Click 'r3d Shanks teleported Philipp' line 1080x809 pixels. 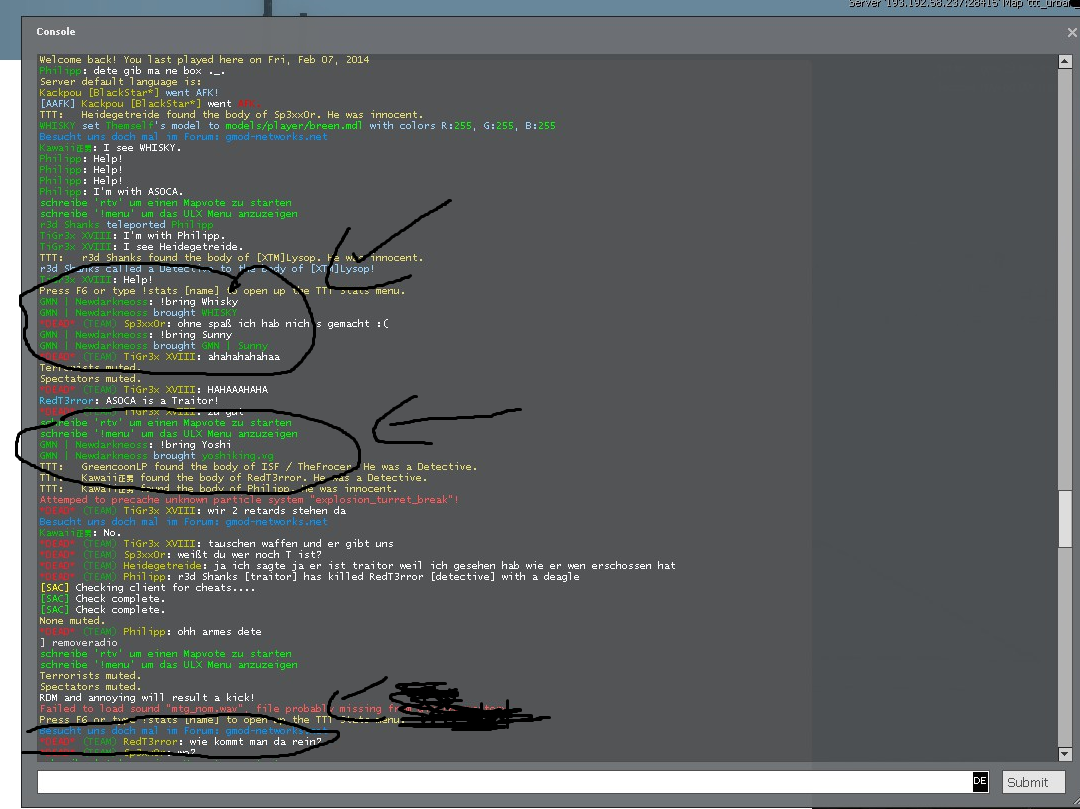126,225
